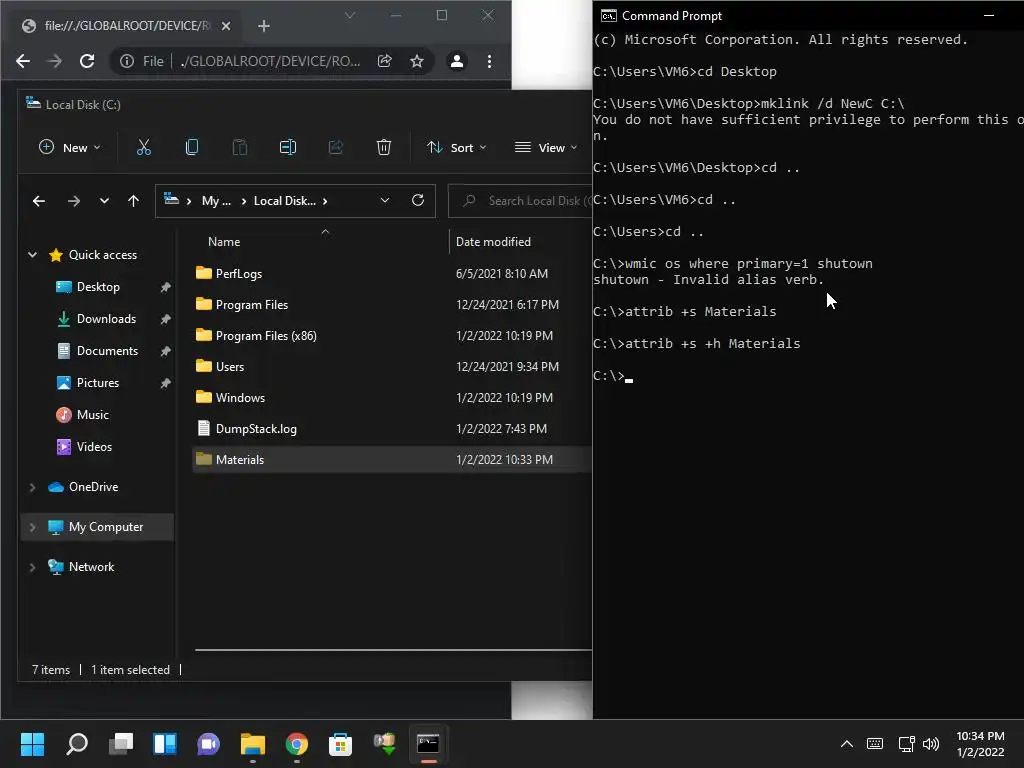Click the Delete trash icon in Explorer
The width and height of the screenshot is (1024, 768).
point(384,148)
